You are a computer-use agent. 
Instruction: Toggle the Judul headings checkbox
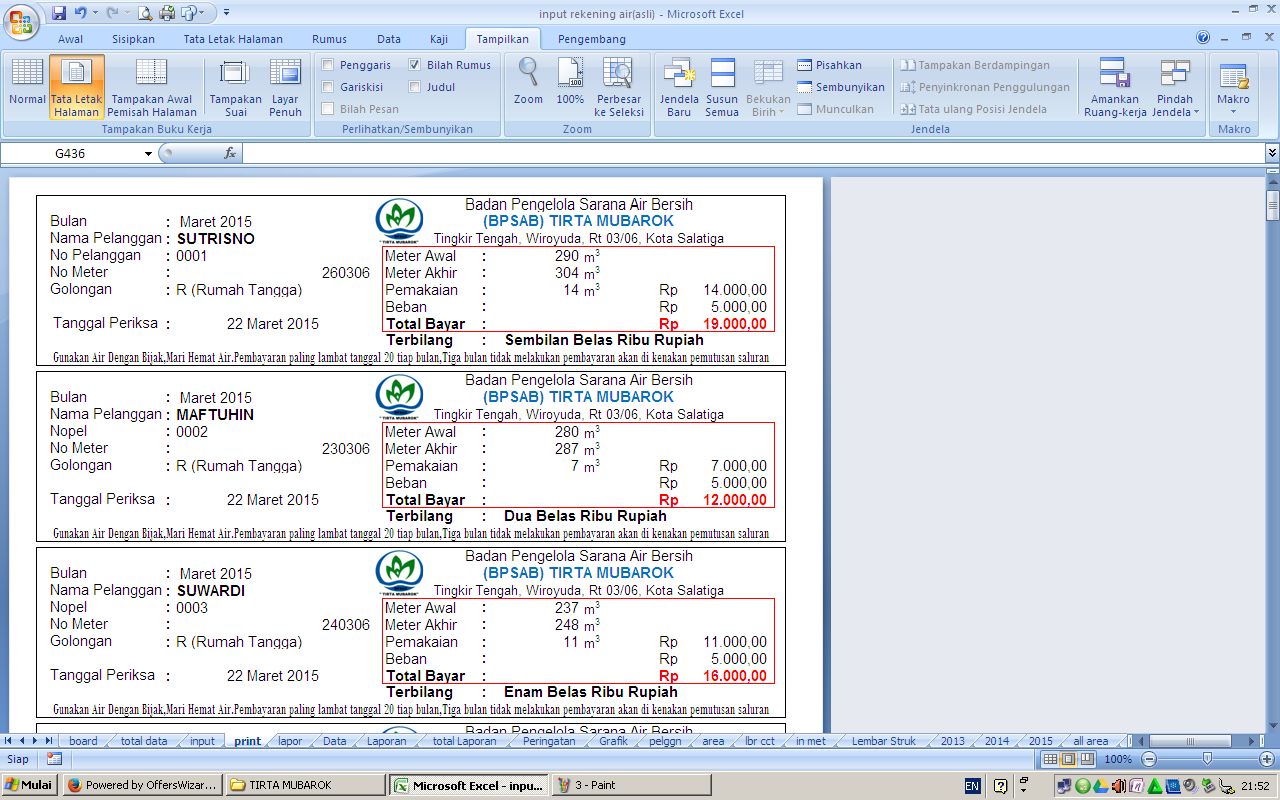(415, 87)
